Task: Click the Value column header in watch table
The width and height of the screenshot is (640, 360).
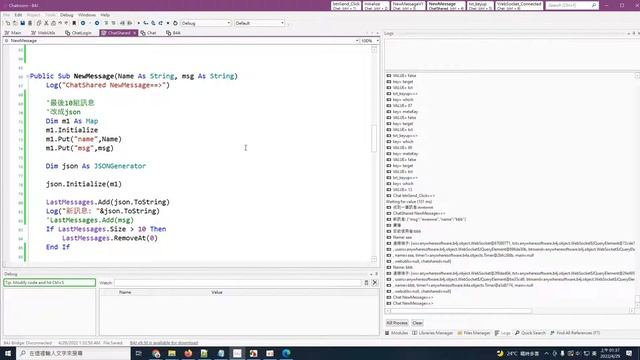Action: coord(217,292)
